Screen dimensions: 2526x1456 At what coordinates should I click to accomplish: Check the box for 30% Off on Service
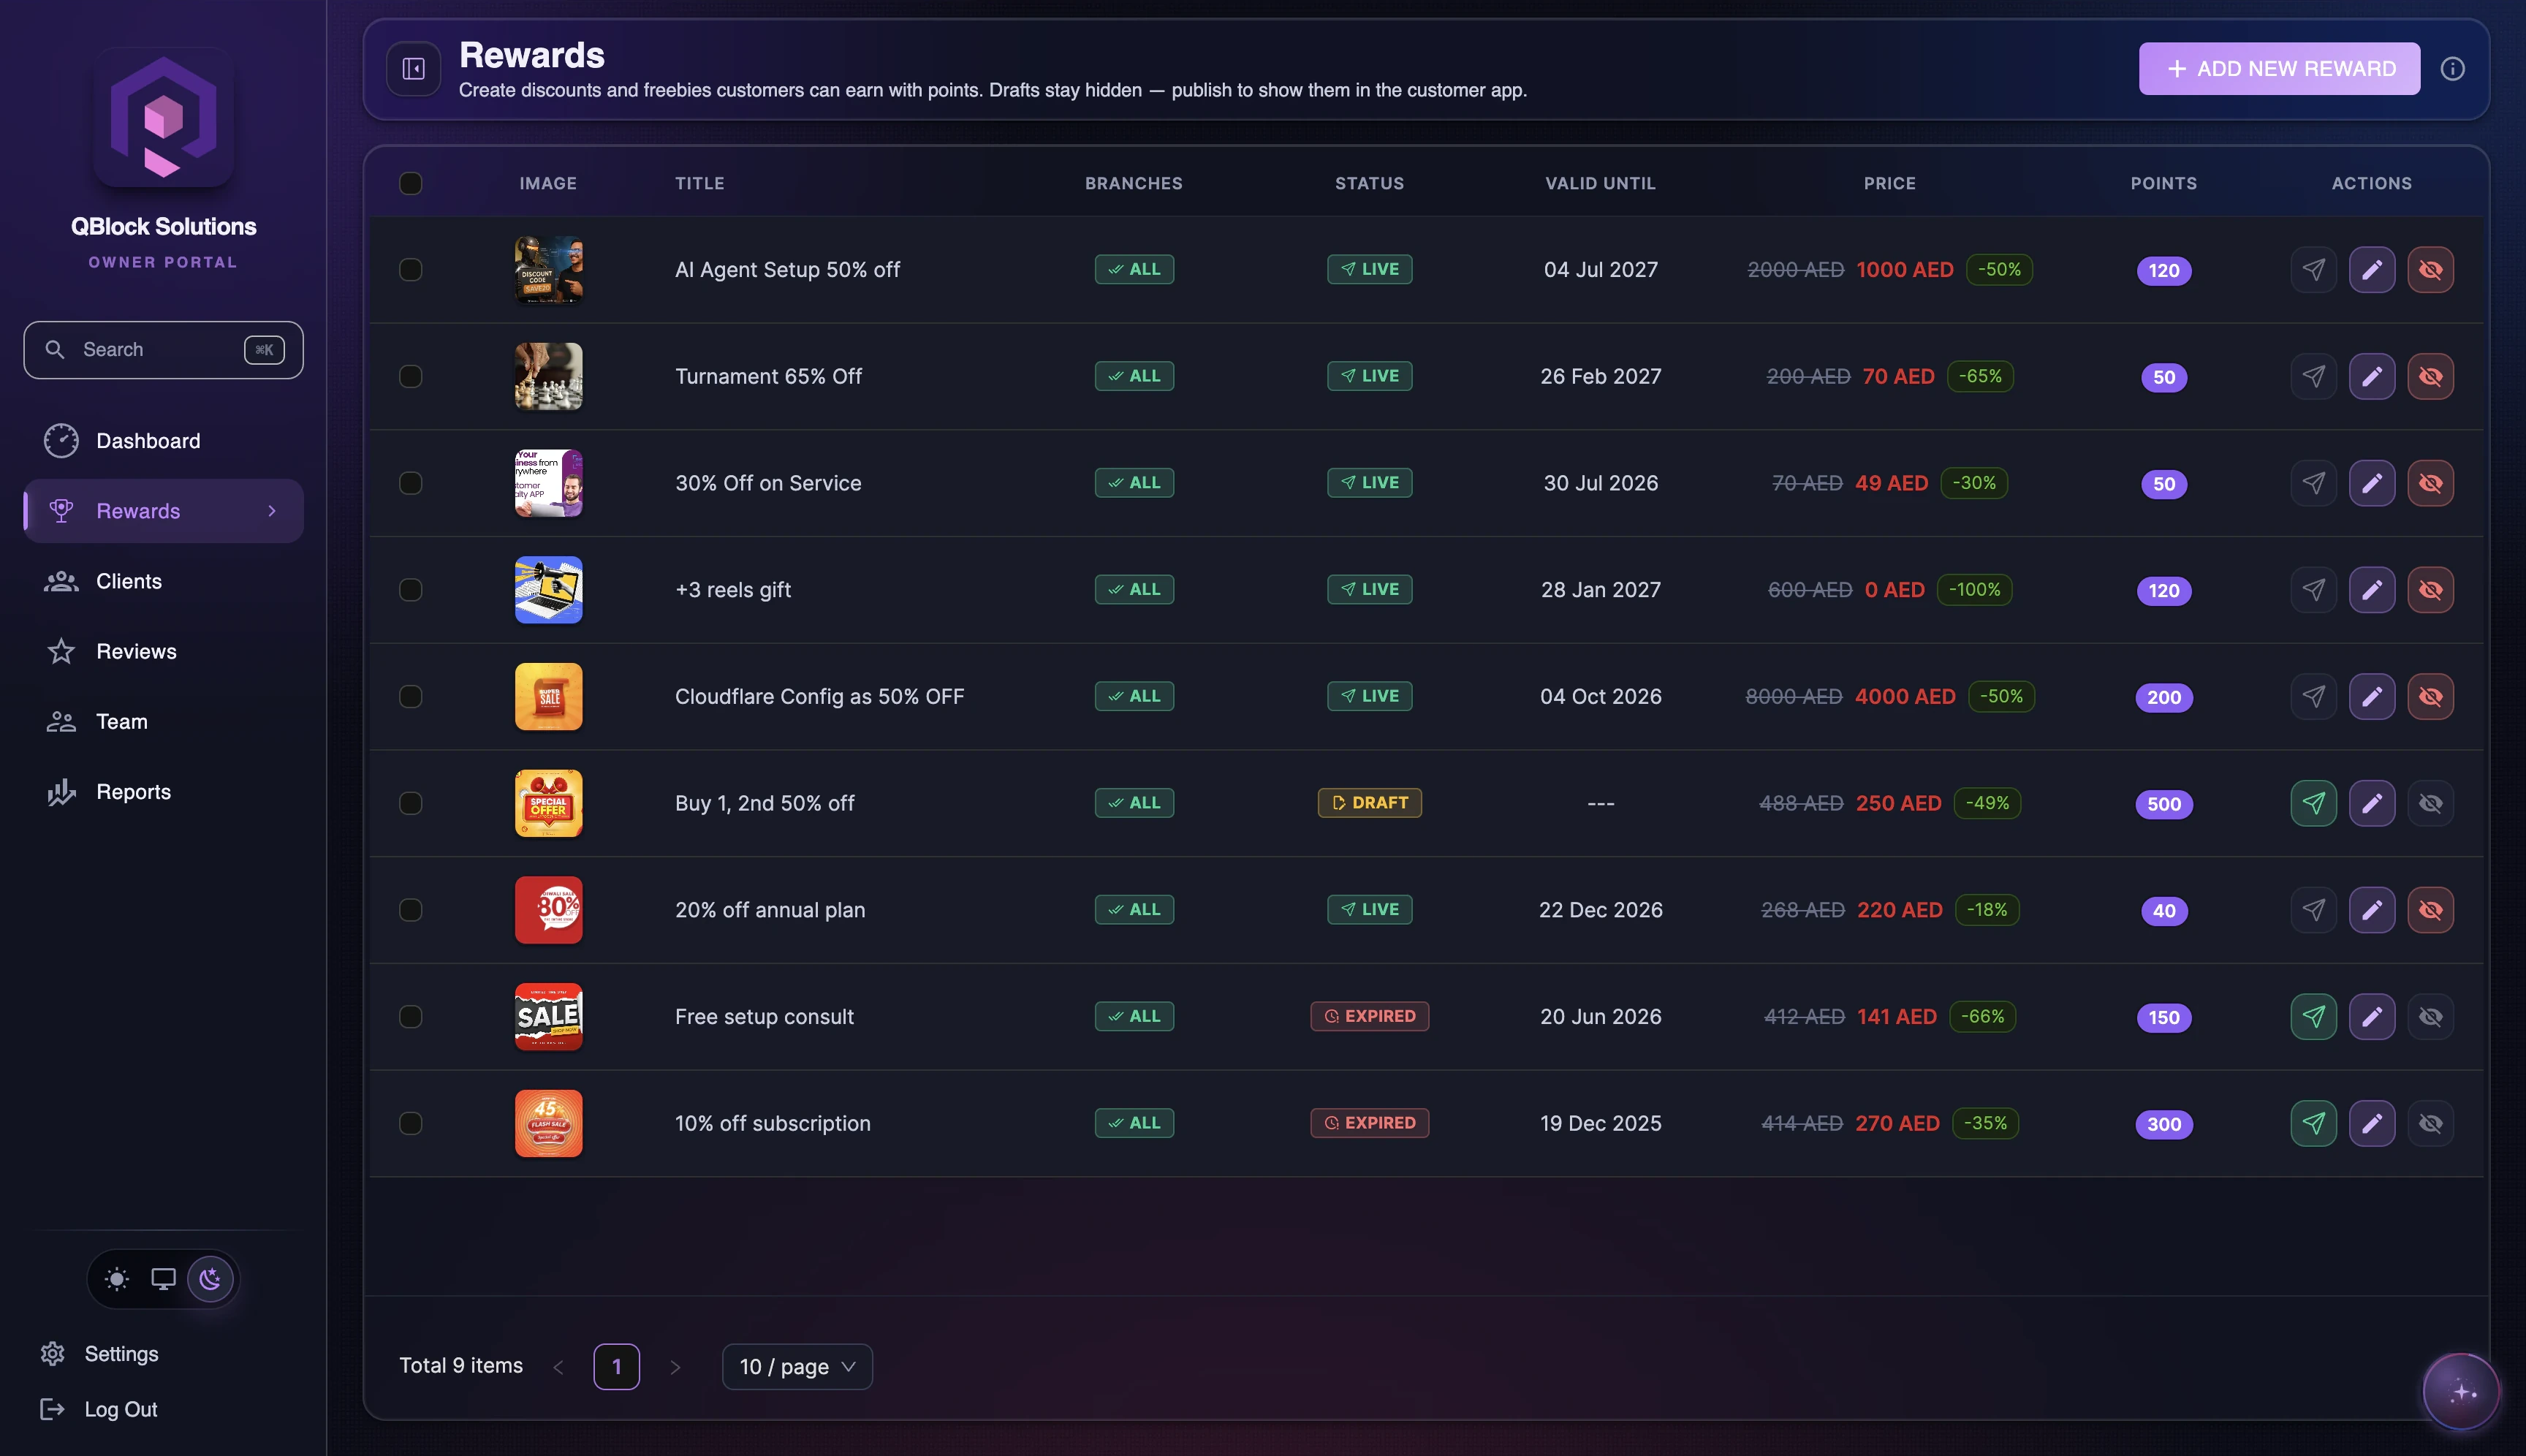point(410,483)
